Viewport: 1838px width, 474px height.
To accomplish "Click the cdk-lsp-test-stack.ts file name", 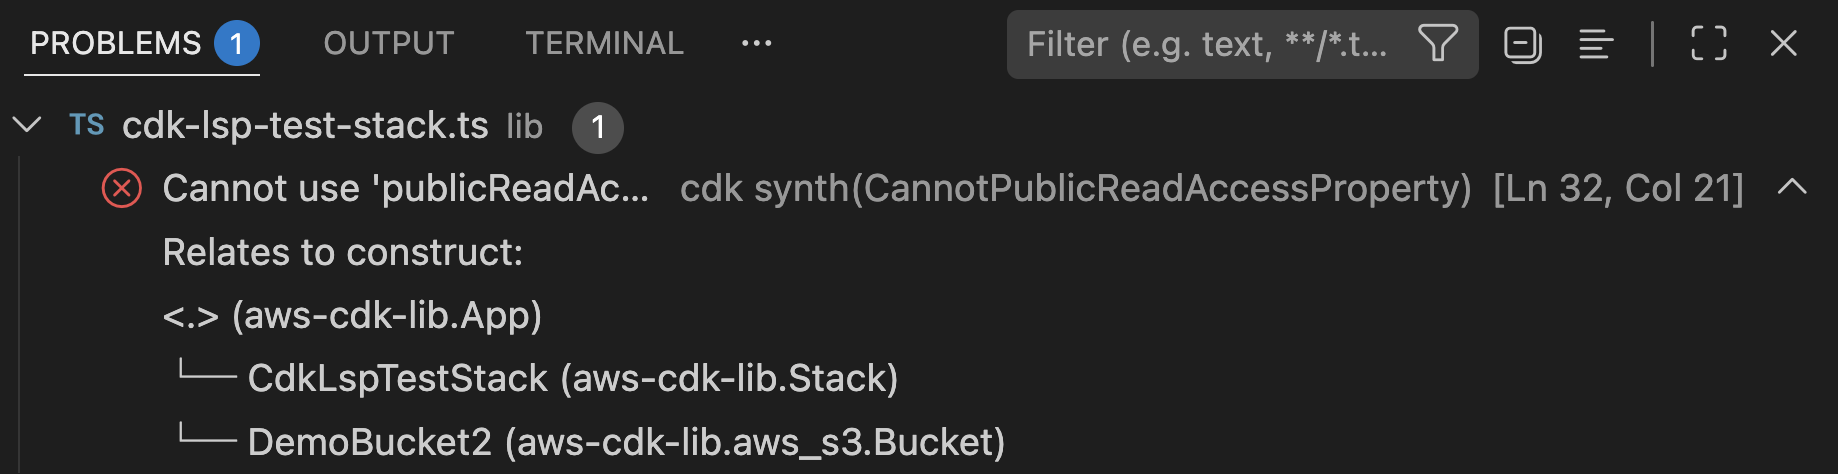I will tap(305, 126).
